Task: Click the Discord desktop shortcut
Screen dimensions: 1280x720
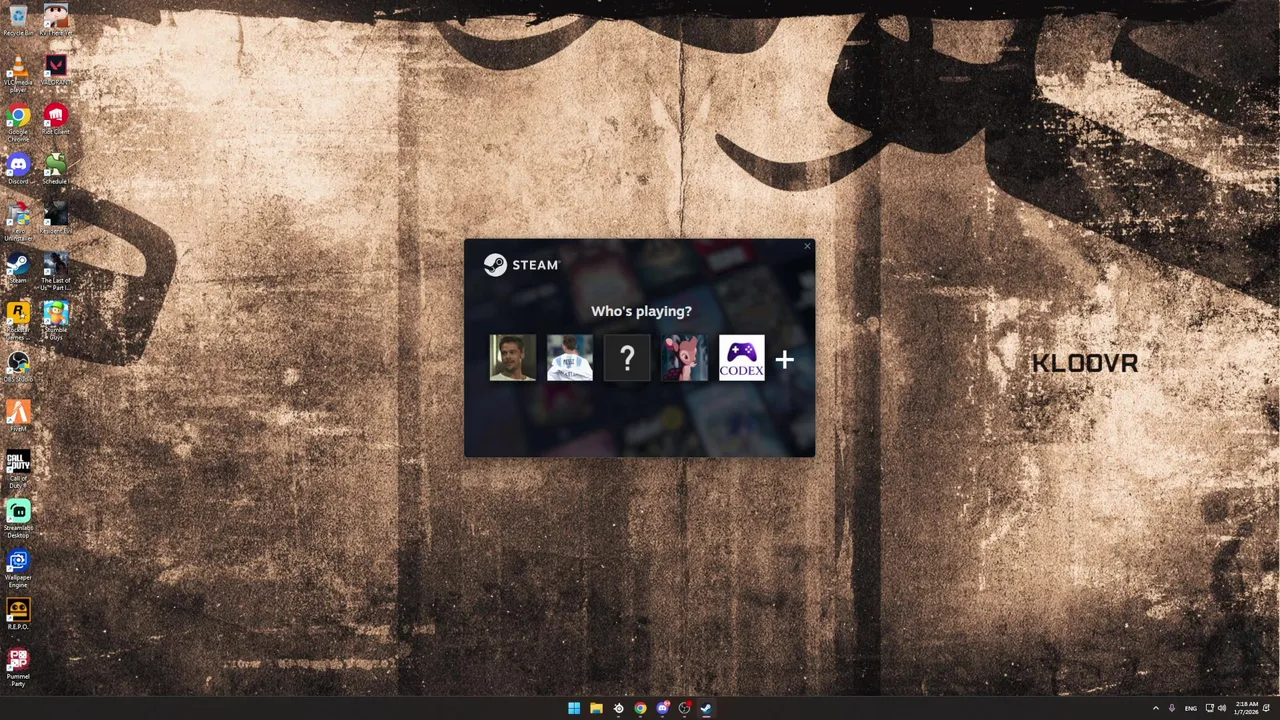Action: click(18, 169)
